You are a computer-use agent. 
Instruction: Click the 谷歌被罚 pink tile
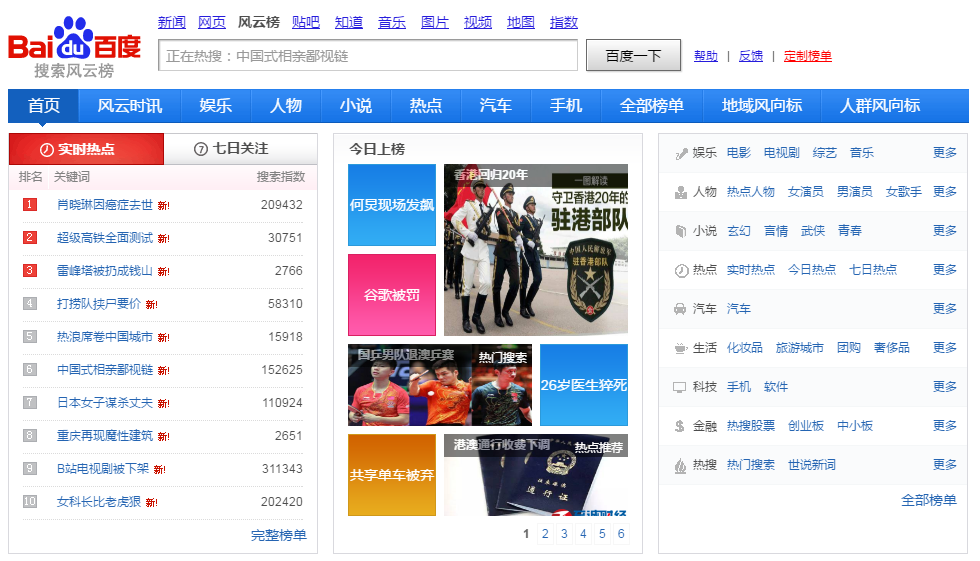tap(392, 295)
